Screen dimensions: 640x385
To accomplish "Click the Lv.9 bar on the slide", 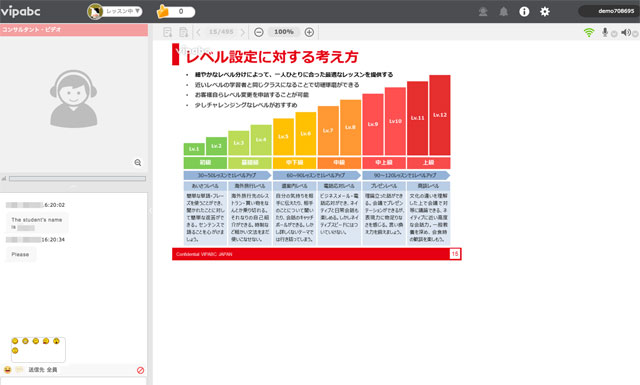I will pyautogui.click(x=373, y=124).
